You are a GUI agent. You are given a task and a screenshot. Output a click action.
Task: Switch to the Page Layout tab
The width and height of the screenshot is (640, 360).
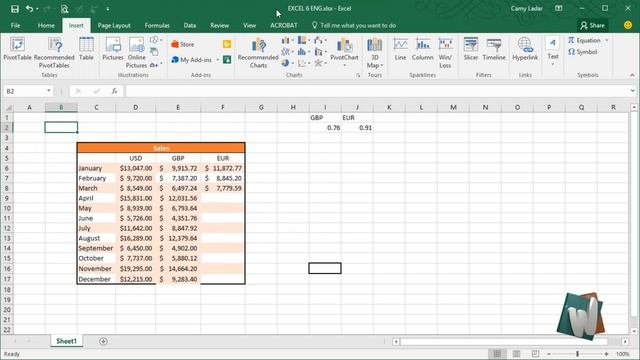[114, 25]
